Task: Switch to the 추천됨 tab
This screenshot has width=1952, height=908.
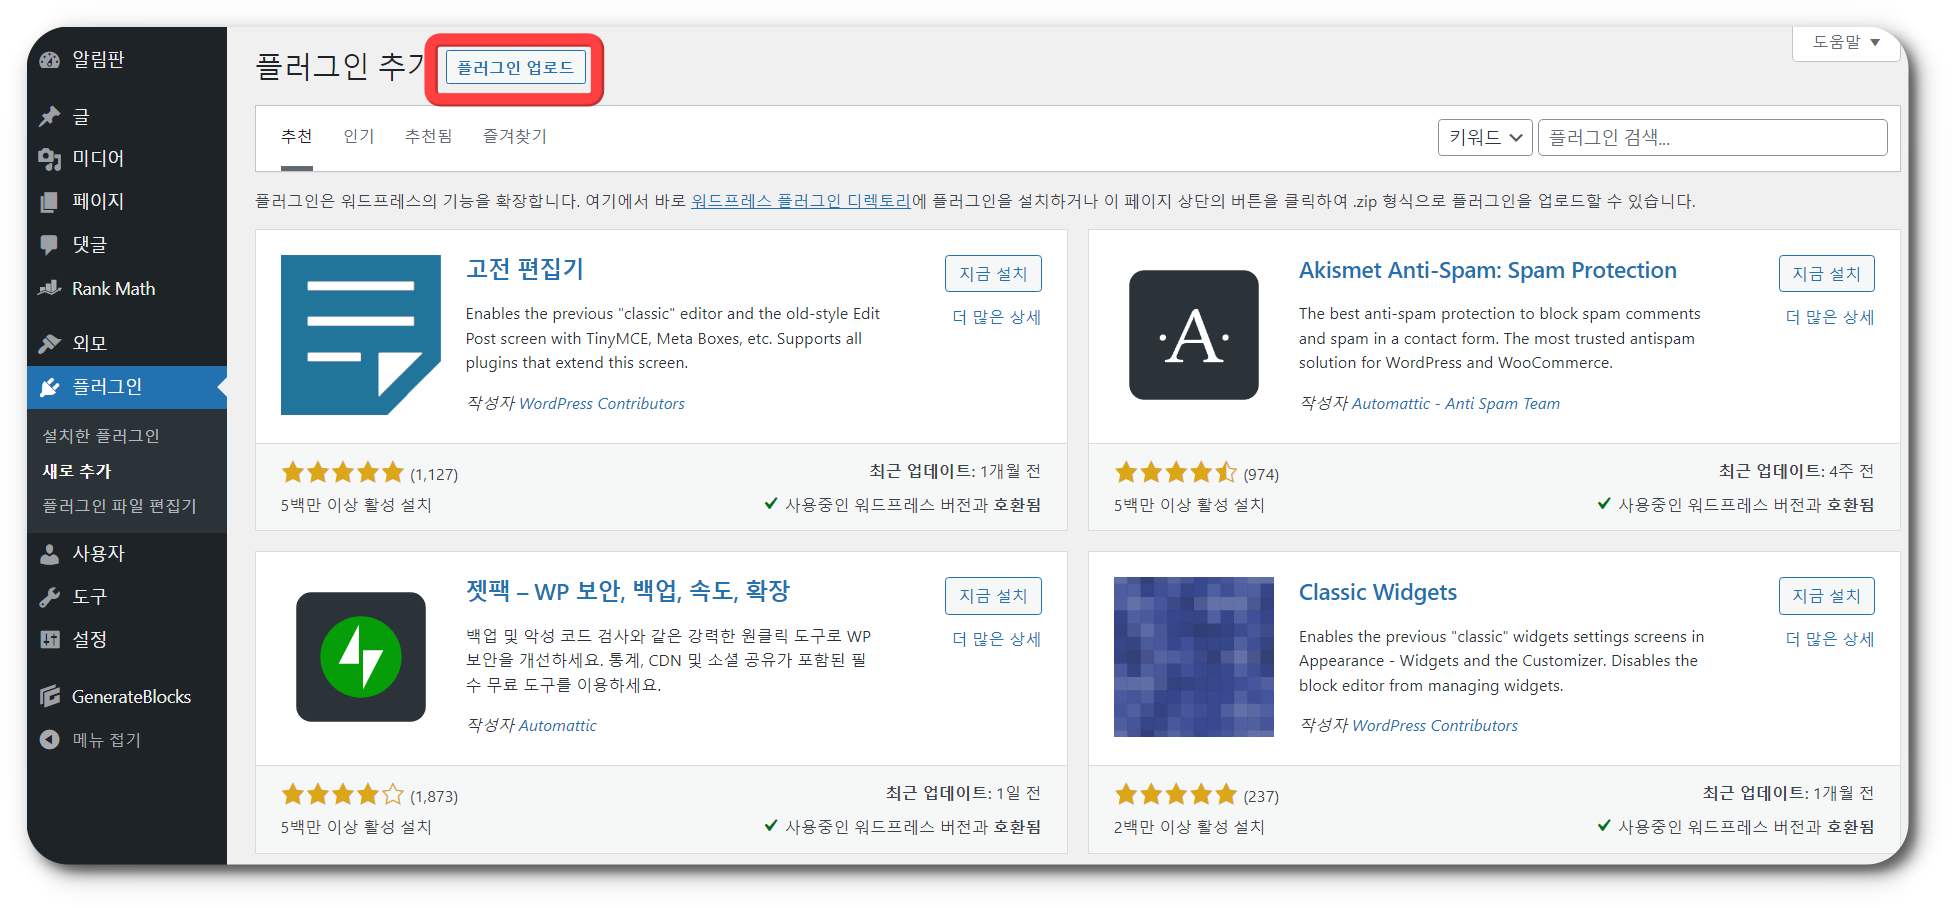Action: (429, 137)
